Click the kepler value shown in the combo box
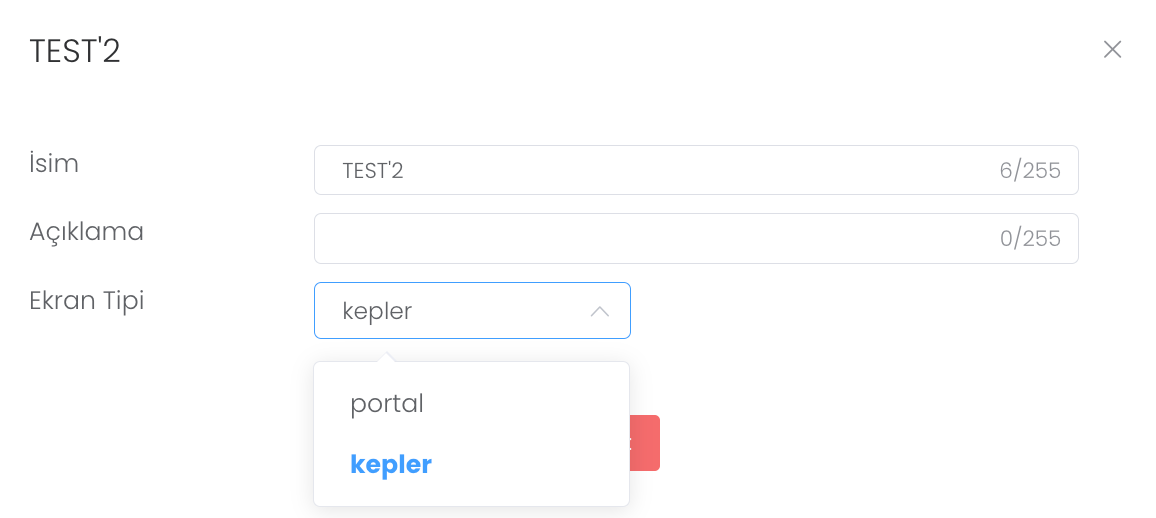 377,311
